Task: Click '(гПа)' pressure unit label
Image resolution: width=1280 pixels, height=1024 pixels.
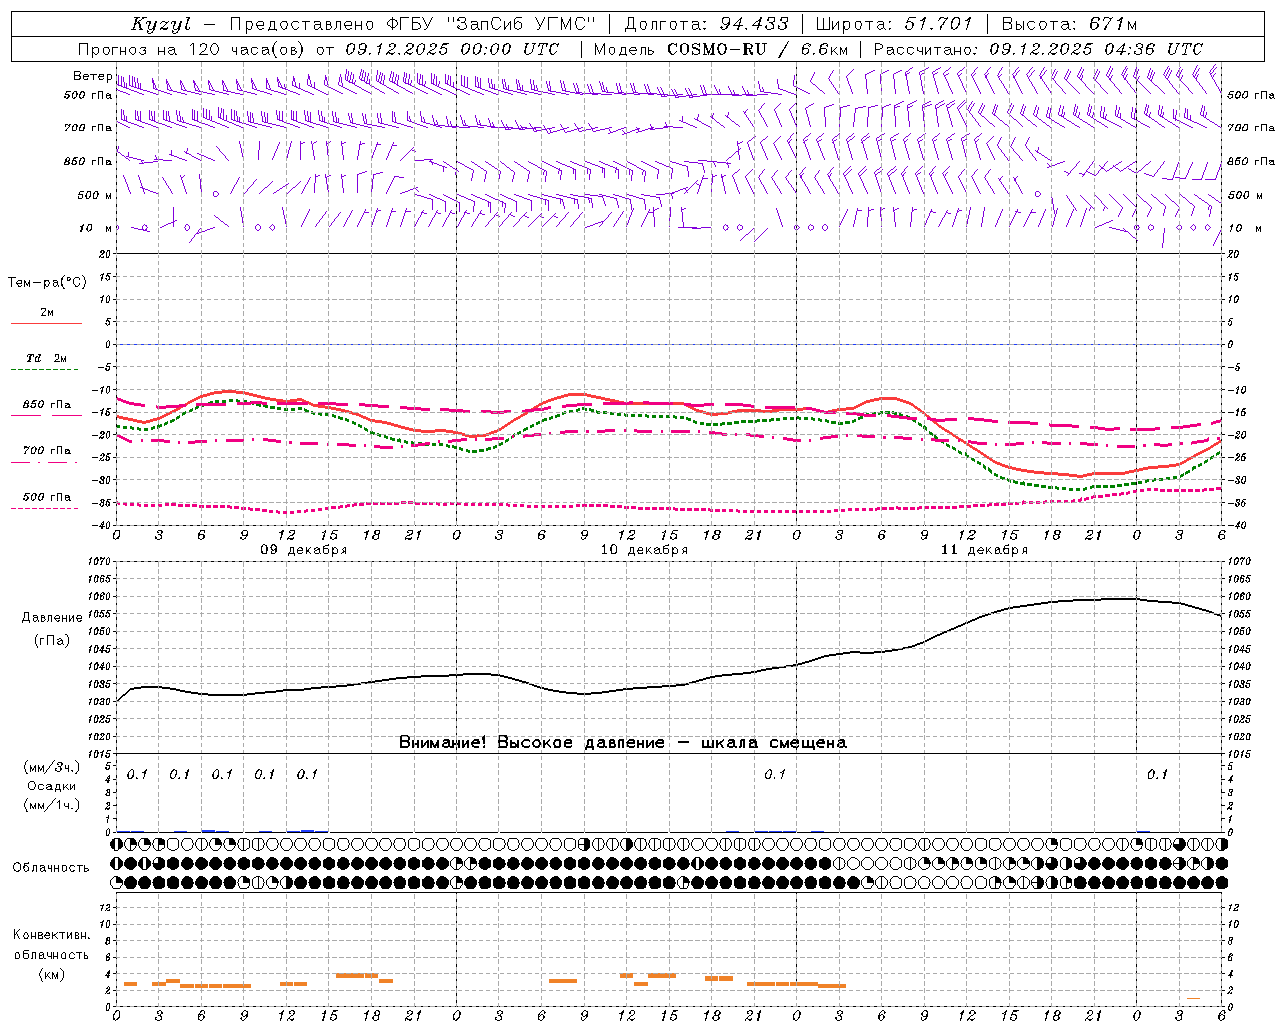Action: pos(52,641)
